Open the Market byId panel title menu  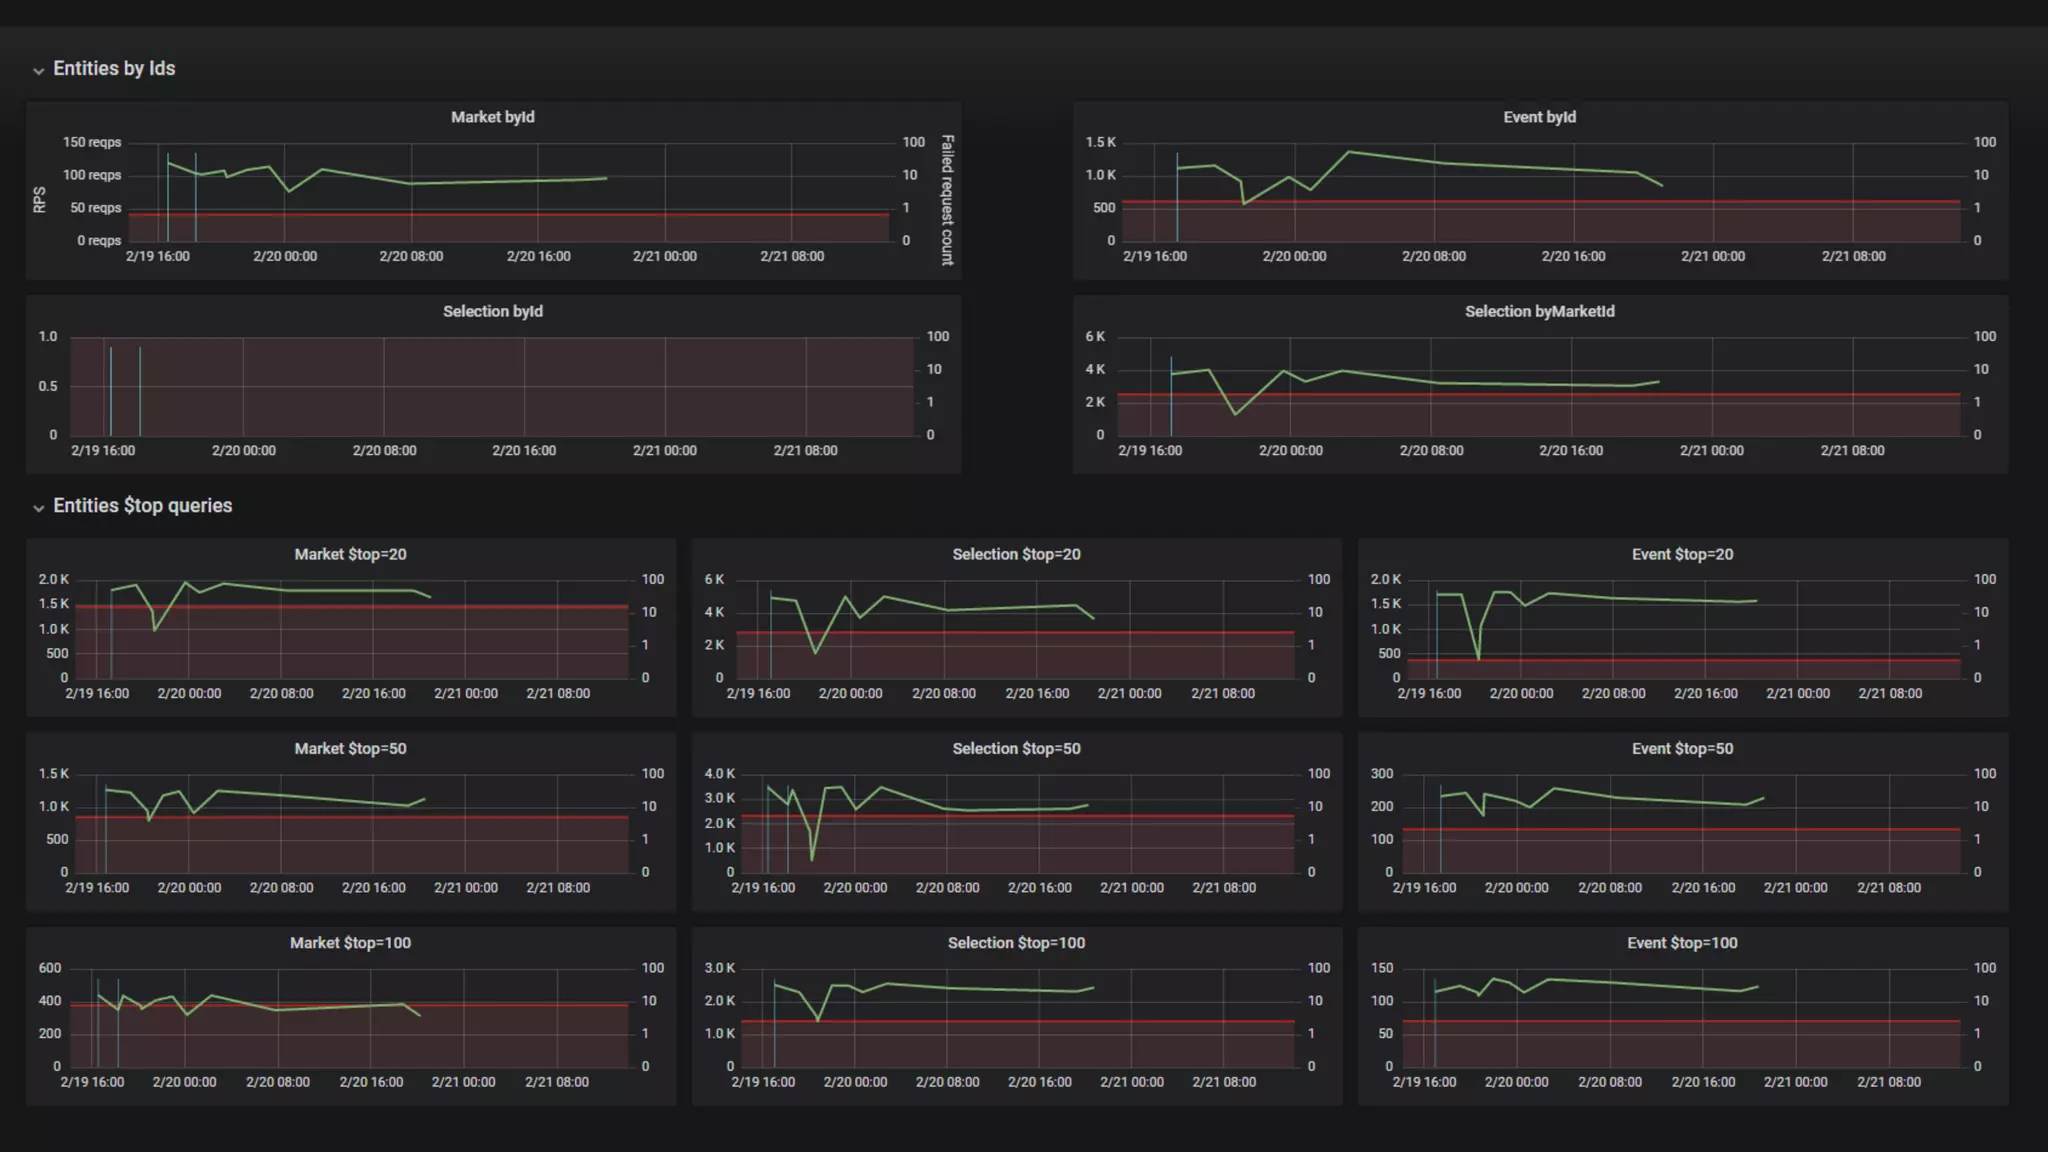click(x=492, y=117)
